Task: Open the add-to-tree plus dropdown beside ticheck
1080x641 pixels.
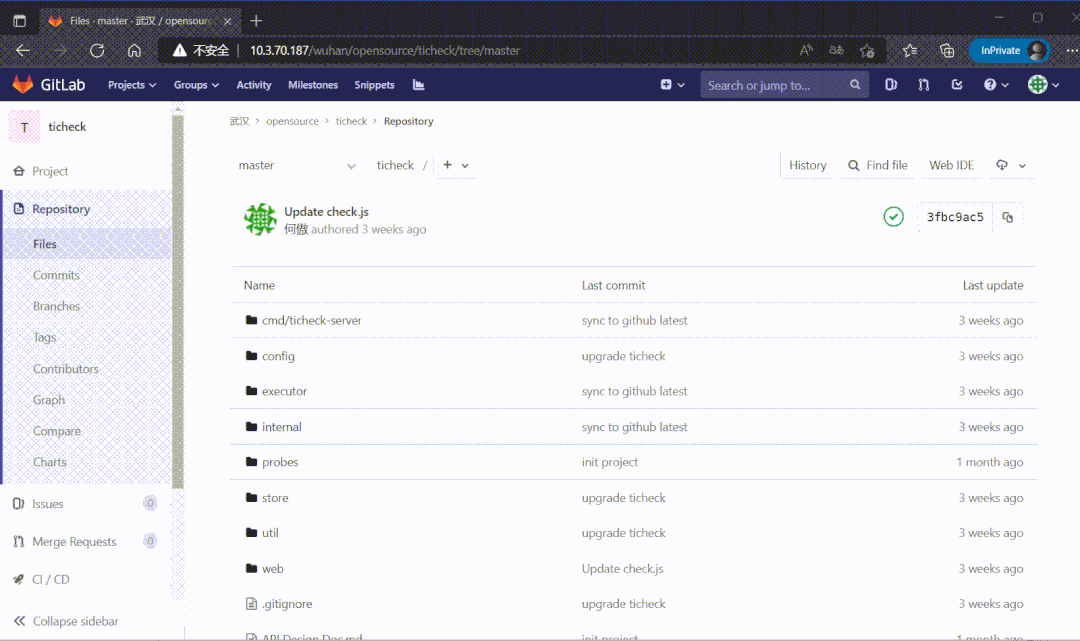Action: (455, 165)
